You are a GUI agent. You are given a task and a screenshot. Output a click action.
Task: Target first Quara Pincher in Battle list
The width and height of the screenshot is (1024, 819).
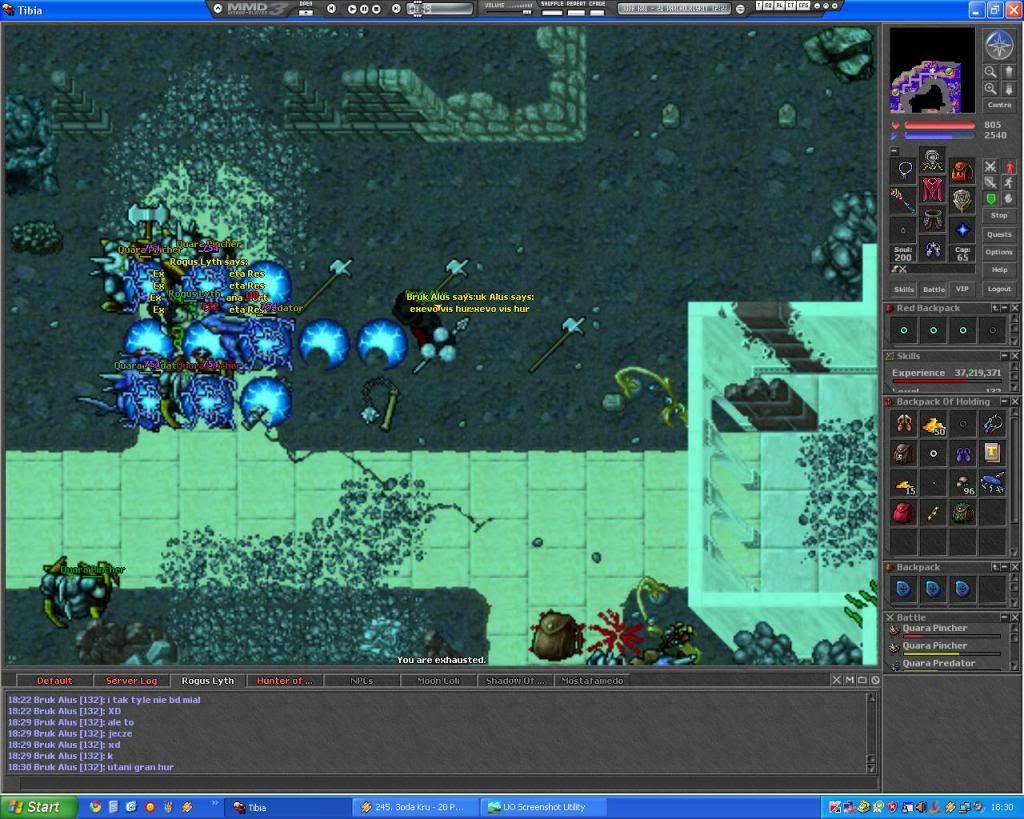[946, 630]
